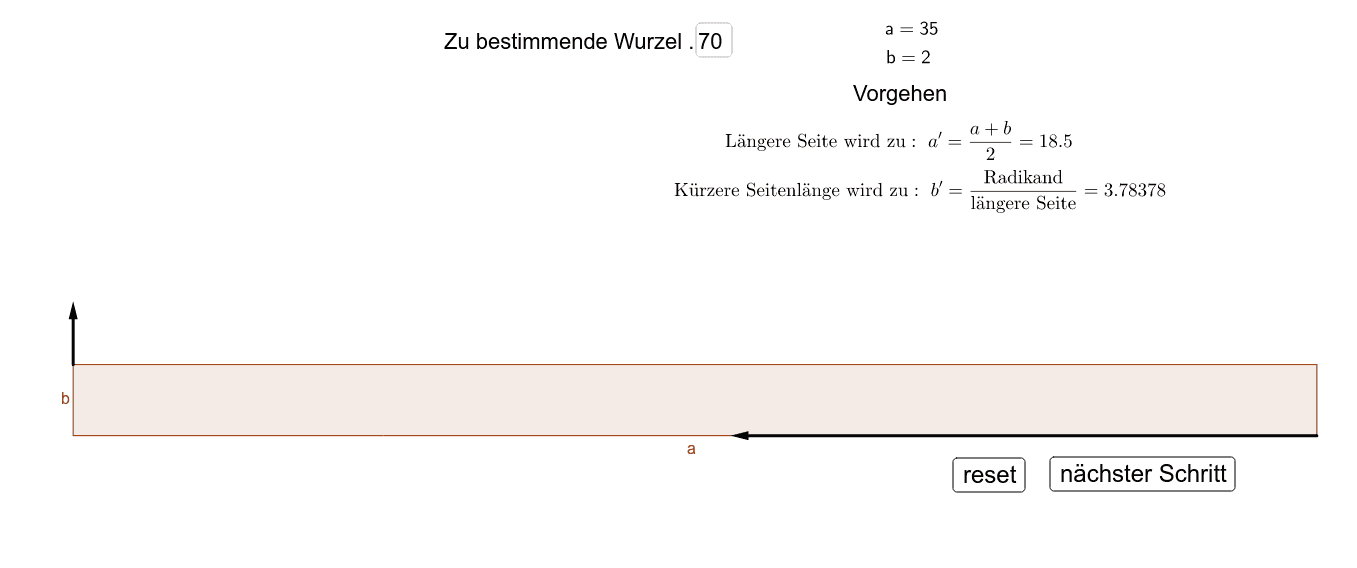Click the label Zu bestimmende Wurzel

(566, 42)
